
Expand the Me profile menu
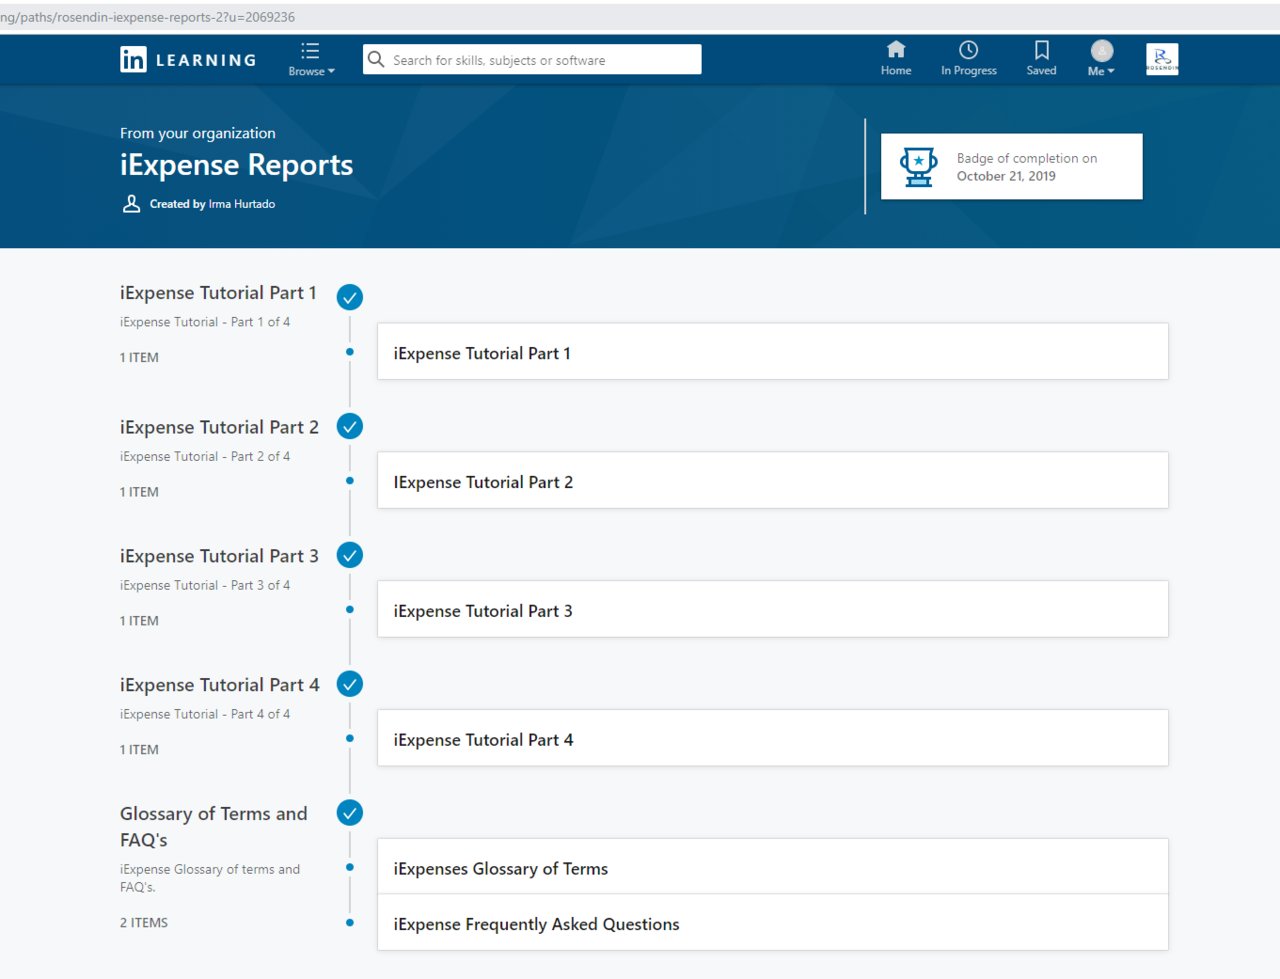(1101, 59)
